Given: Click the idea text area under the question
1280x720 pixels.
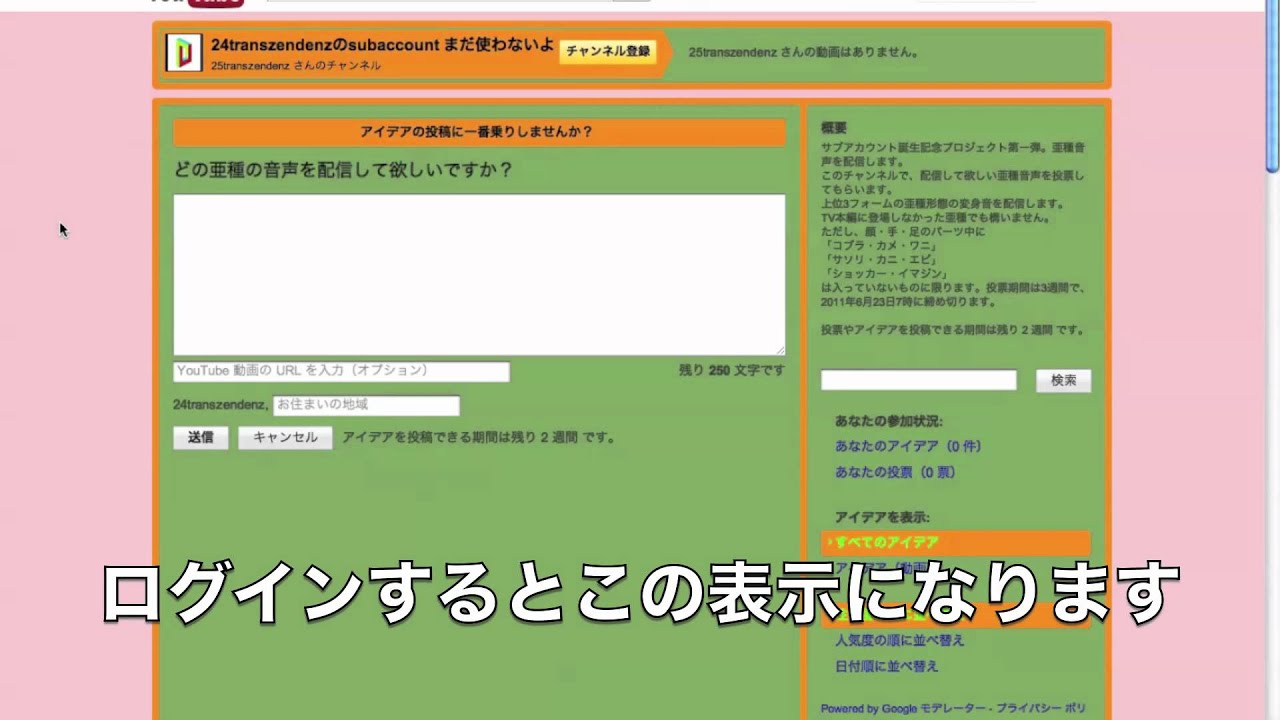Looking at the screenshot, I should pyautogui.click(x=479, y=275).
